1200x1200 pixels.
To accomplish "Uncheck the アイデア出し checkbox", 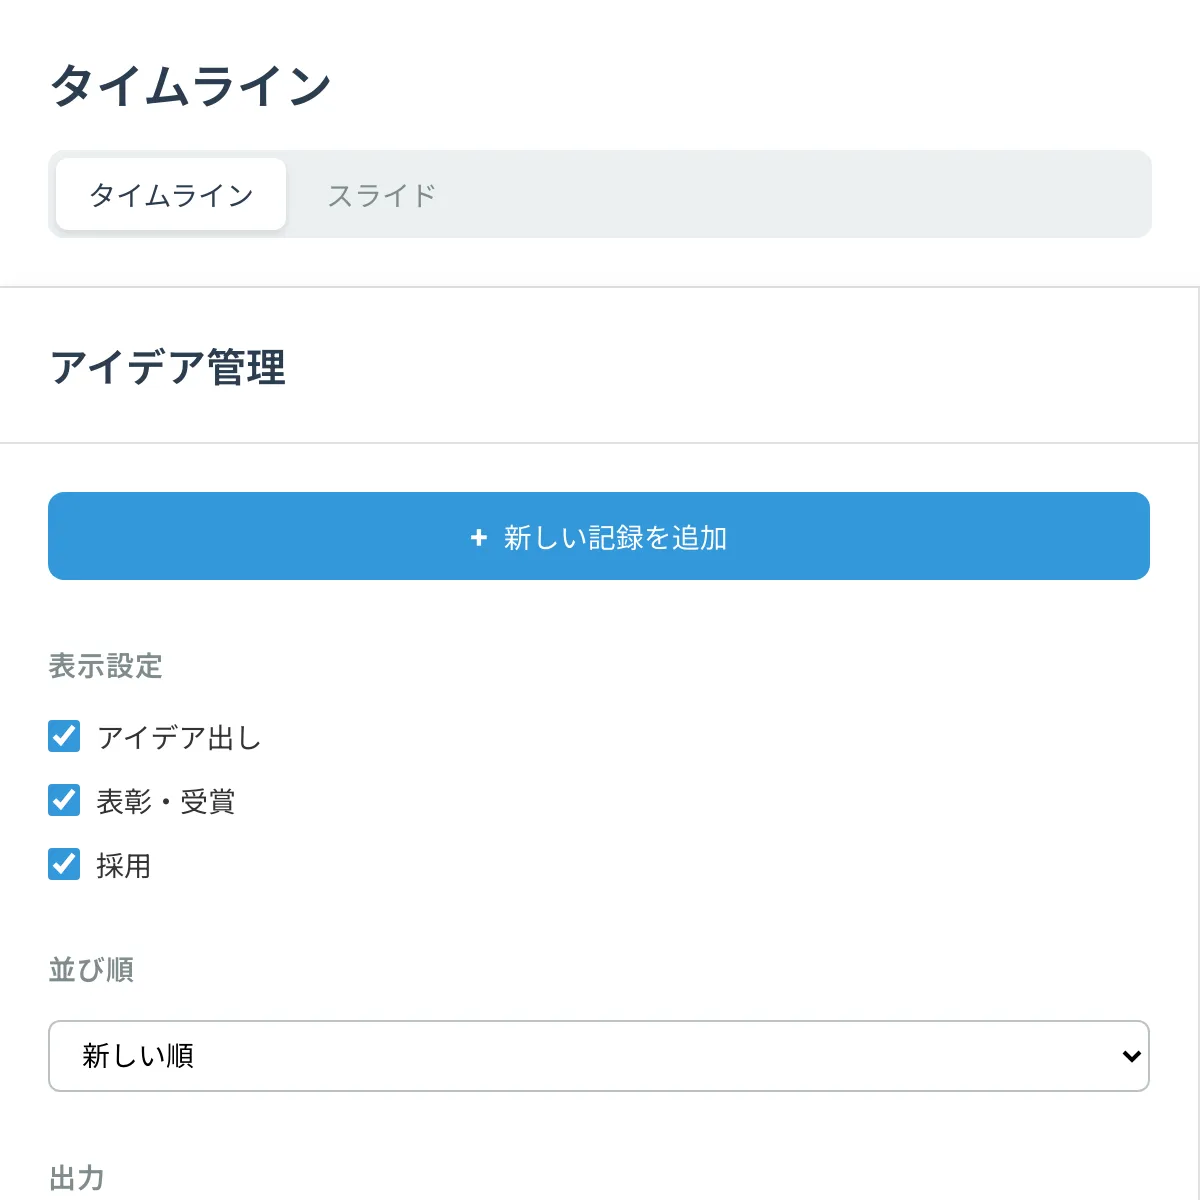I will pos(64,737).
